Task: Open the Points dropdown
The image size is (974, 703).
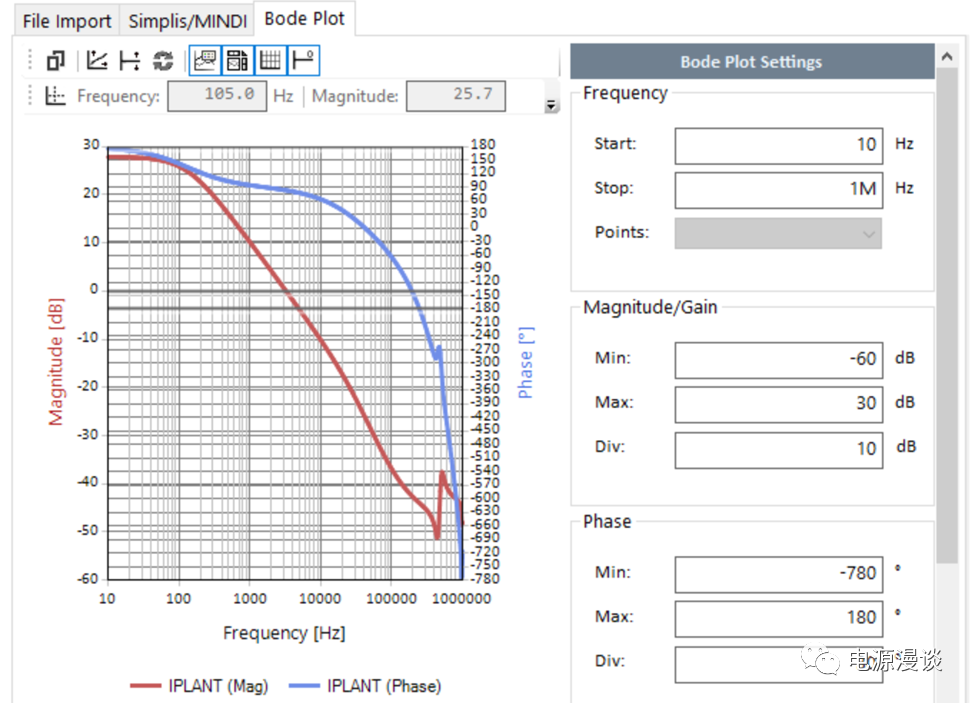Action: click(x=778, y=233)
